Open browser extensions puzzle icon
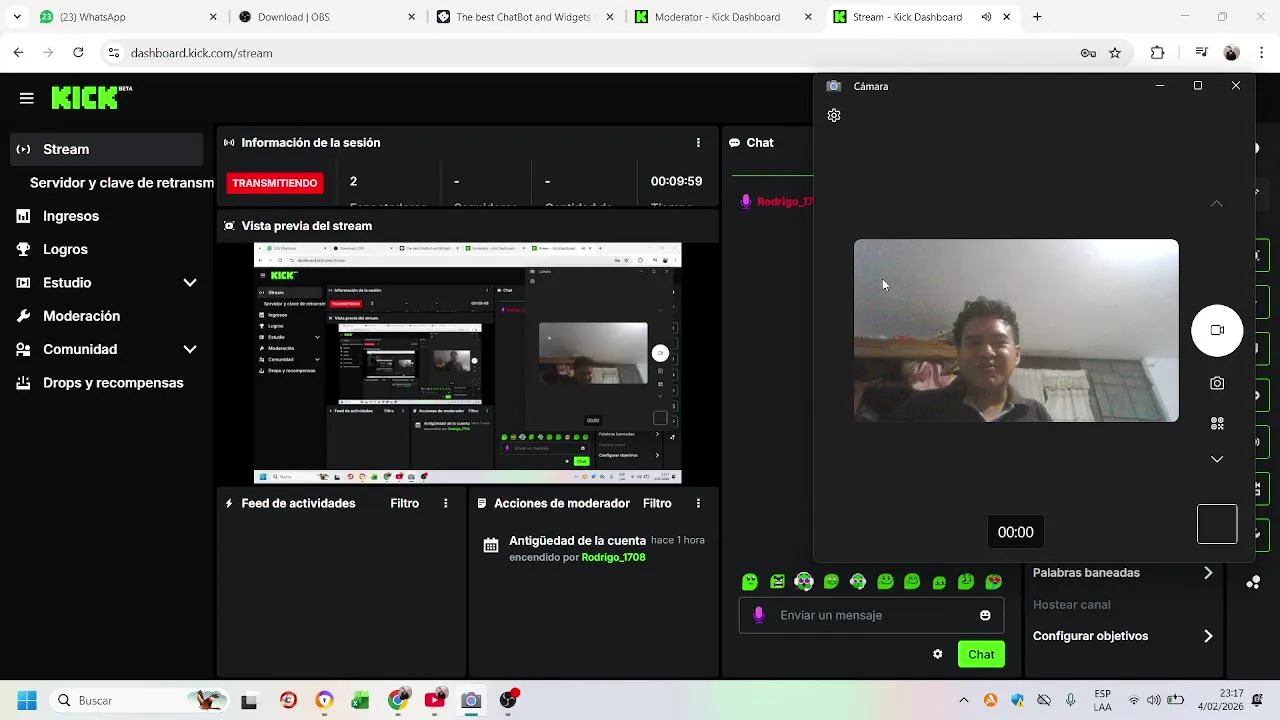The width and height of the screenshot is (1280, 720). [1158, 53]
